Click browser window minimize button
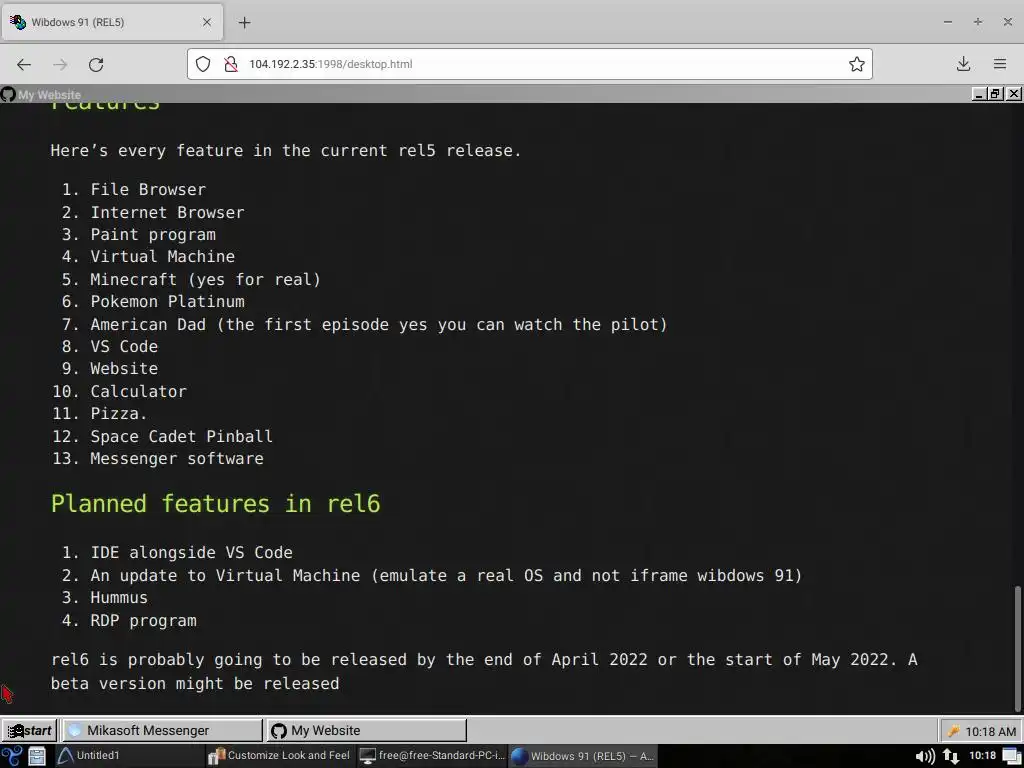This screenshot has width=1024, height=768. pyautogui.click(x=948, y=22)
